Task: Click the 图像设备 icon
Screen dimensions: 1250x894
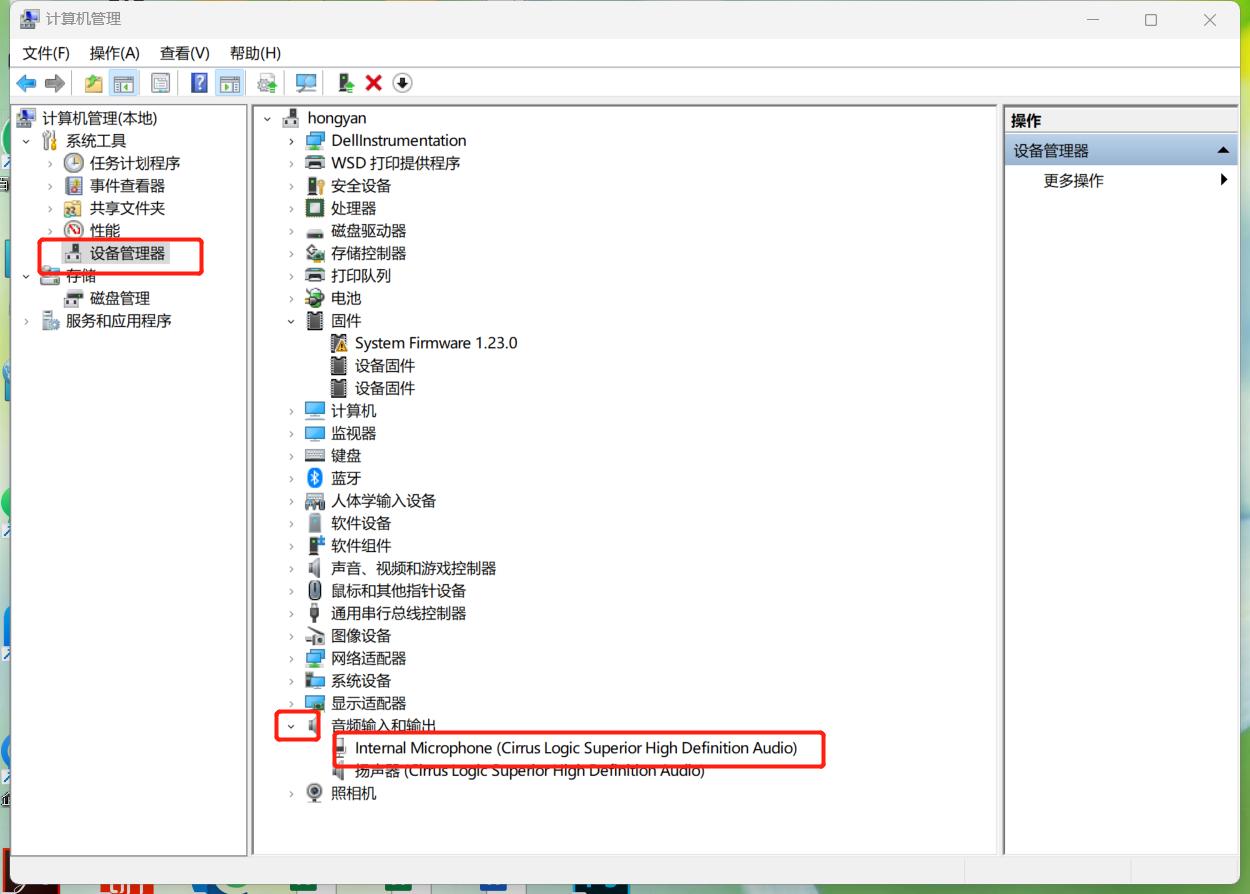Action: coord(315,636)
